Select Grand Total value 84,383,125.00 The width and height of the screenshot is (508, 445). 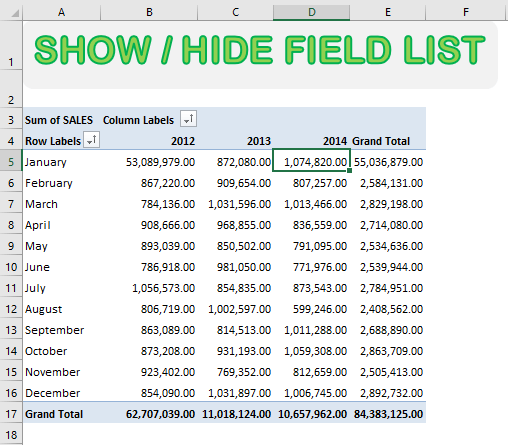tap(388, 414)
